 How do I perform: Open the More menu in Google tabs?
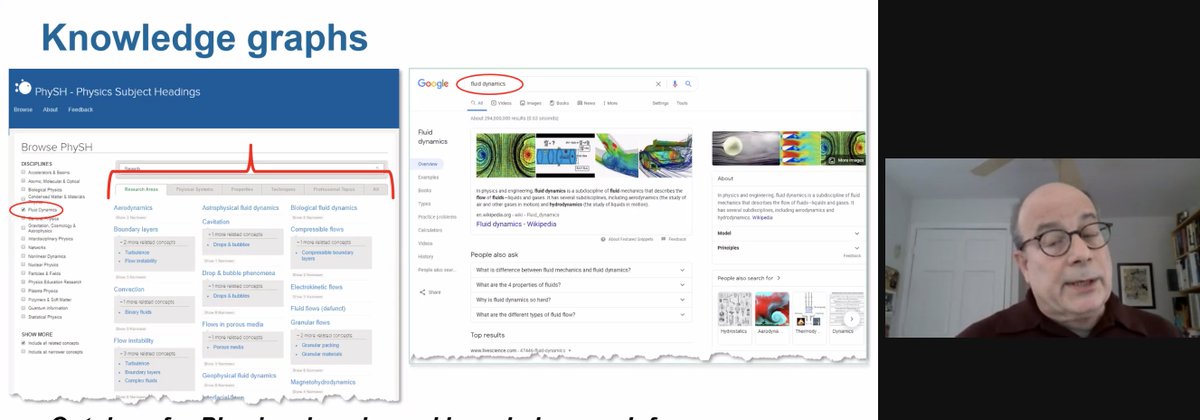(x=610, y=103)
